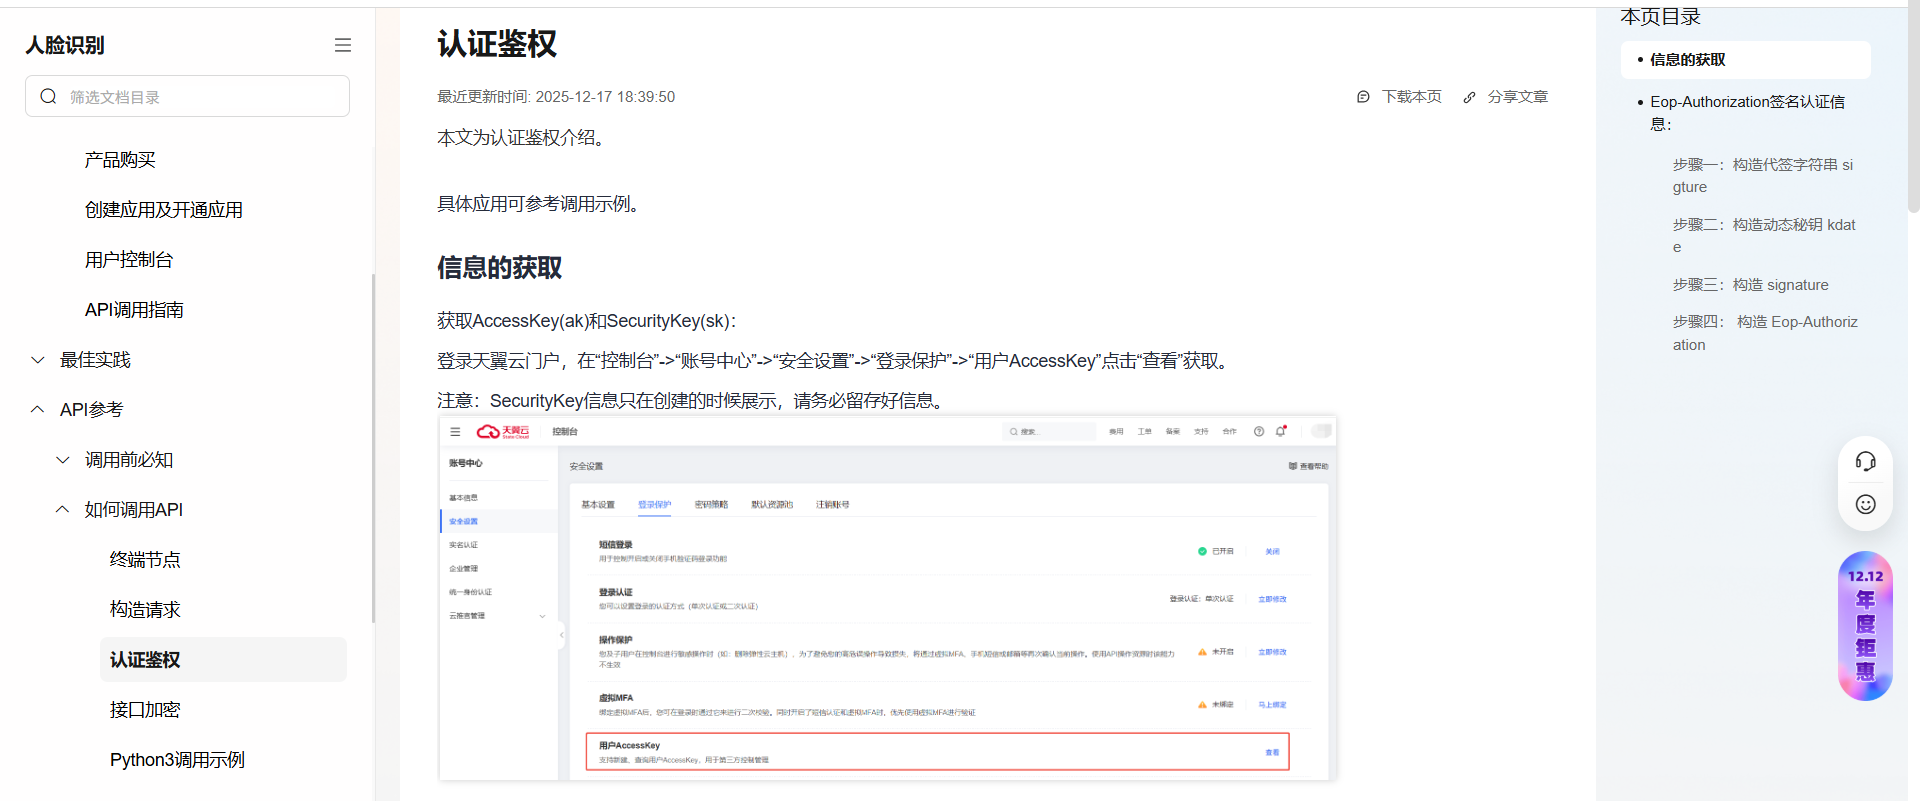
Task: Open Python3调用示例 page
Action: coord(177,760)
